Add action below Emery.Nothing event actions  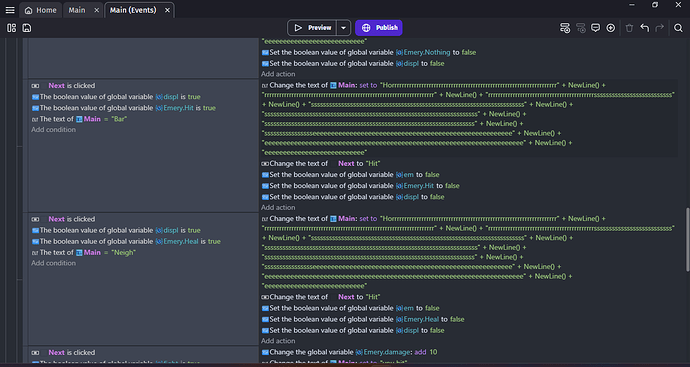pos(278,74)
